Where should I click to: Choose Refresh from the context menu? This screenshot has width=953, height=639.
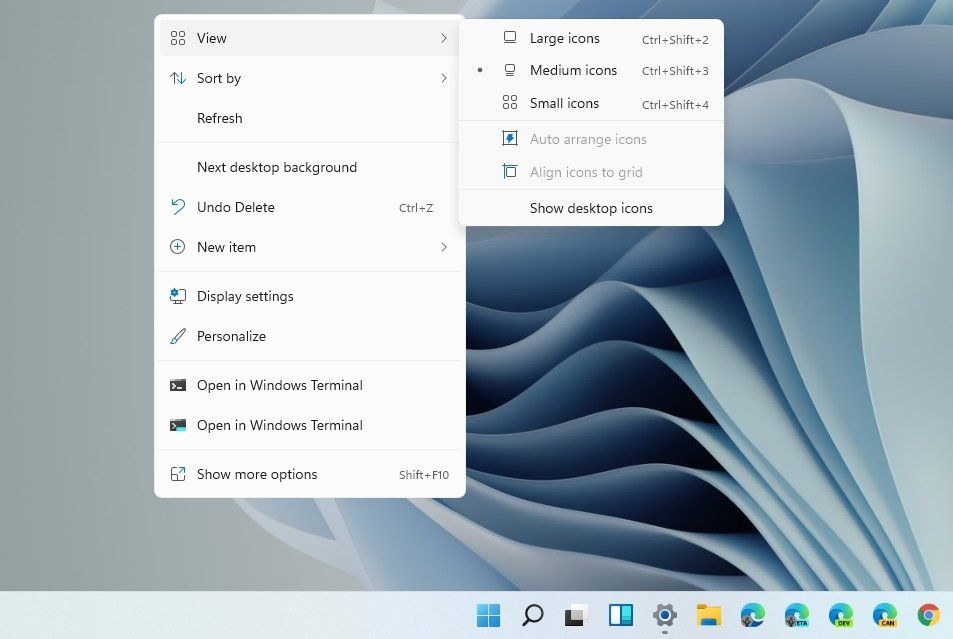[x=219, y=118]
